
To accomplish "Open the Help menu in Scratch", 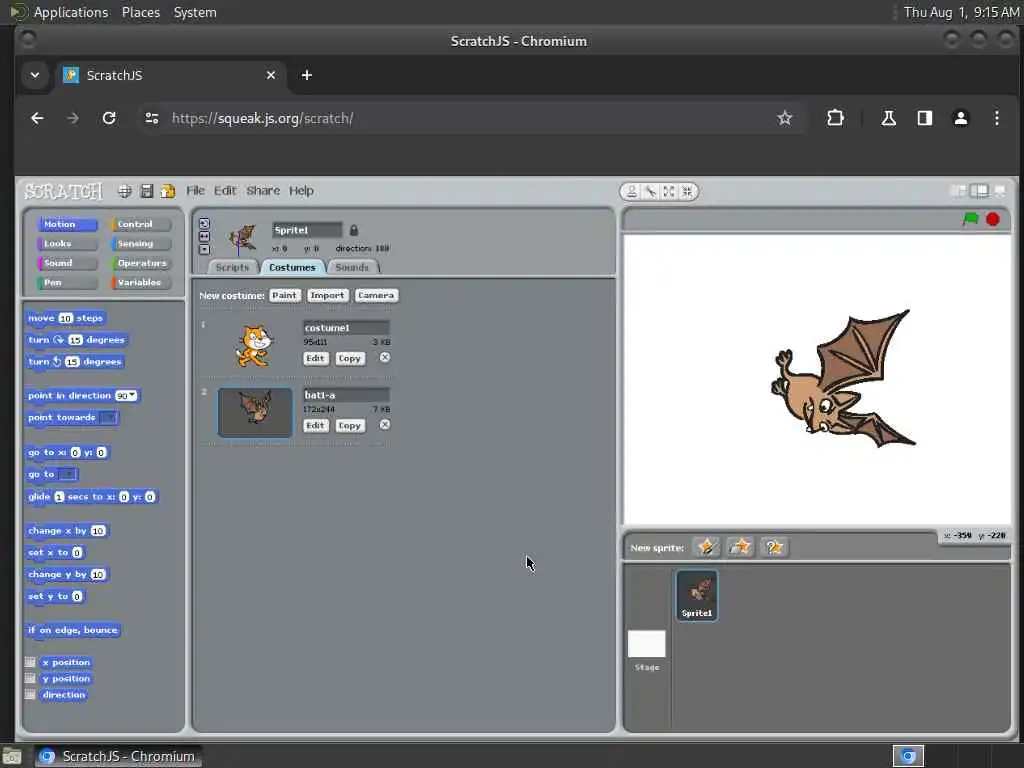I will pos(301,191).
